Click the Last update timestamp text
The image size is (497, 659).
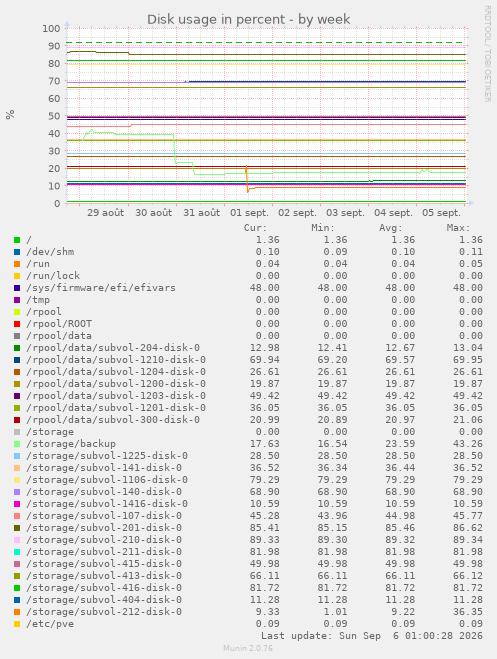[372, 636]
